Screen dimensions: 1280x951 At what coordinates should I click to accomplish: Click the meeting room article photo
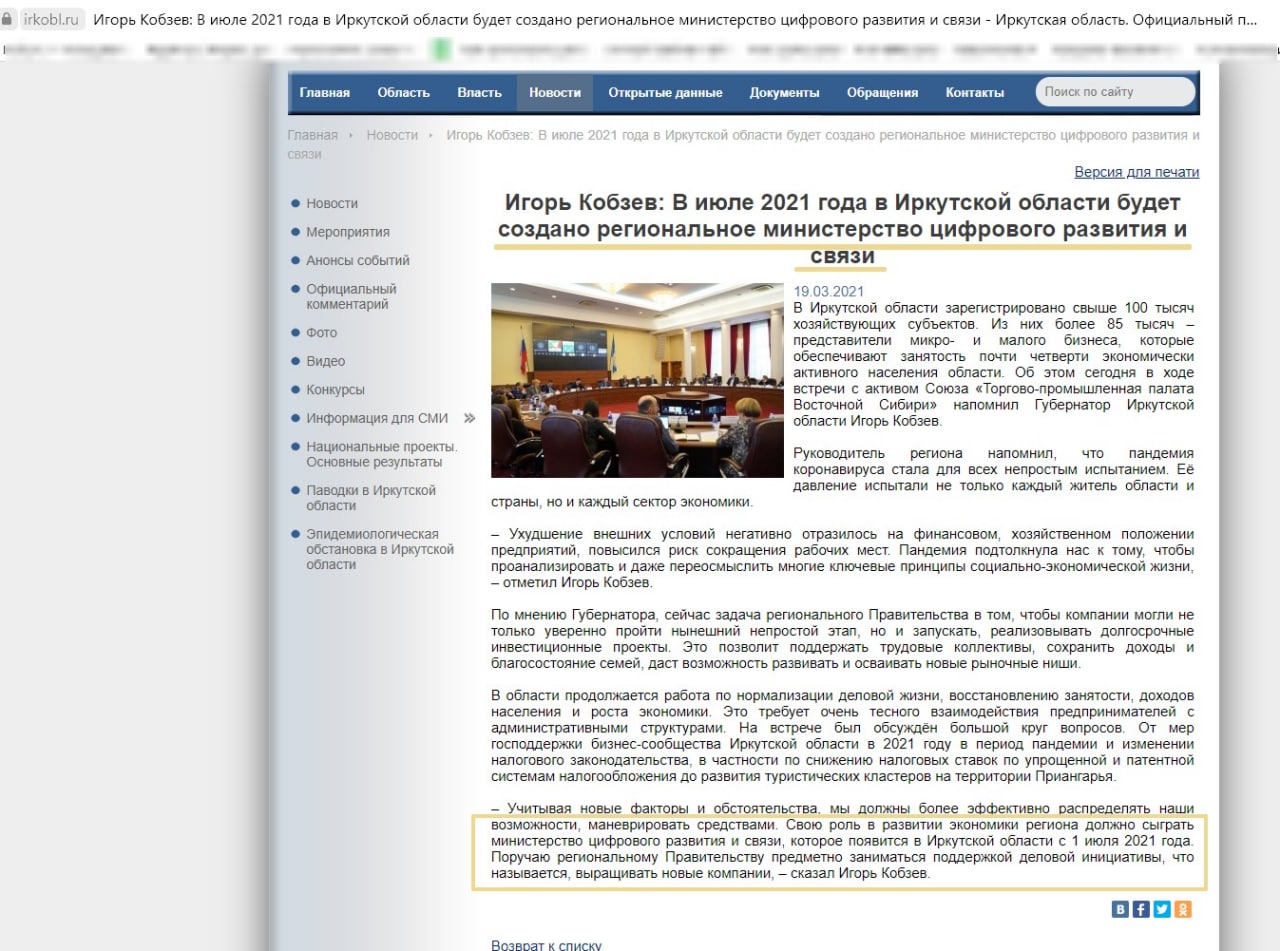[638, 380]
